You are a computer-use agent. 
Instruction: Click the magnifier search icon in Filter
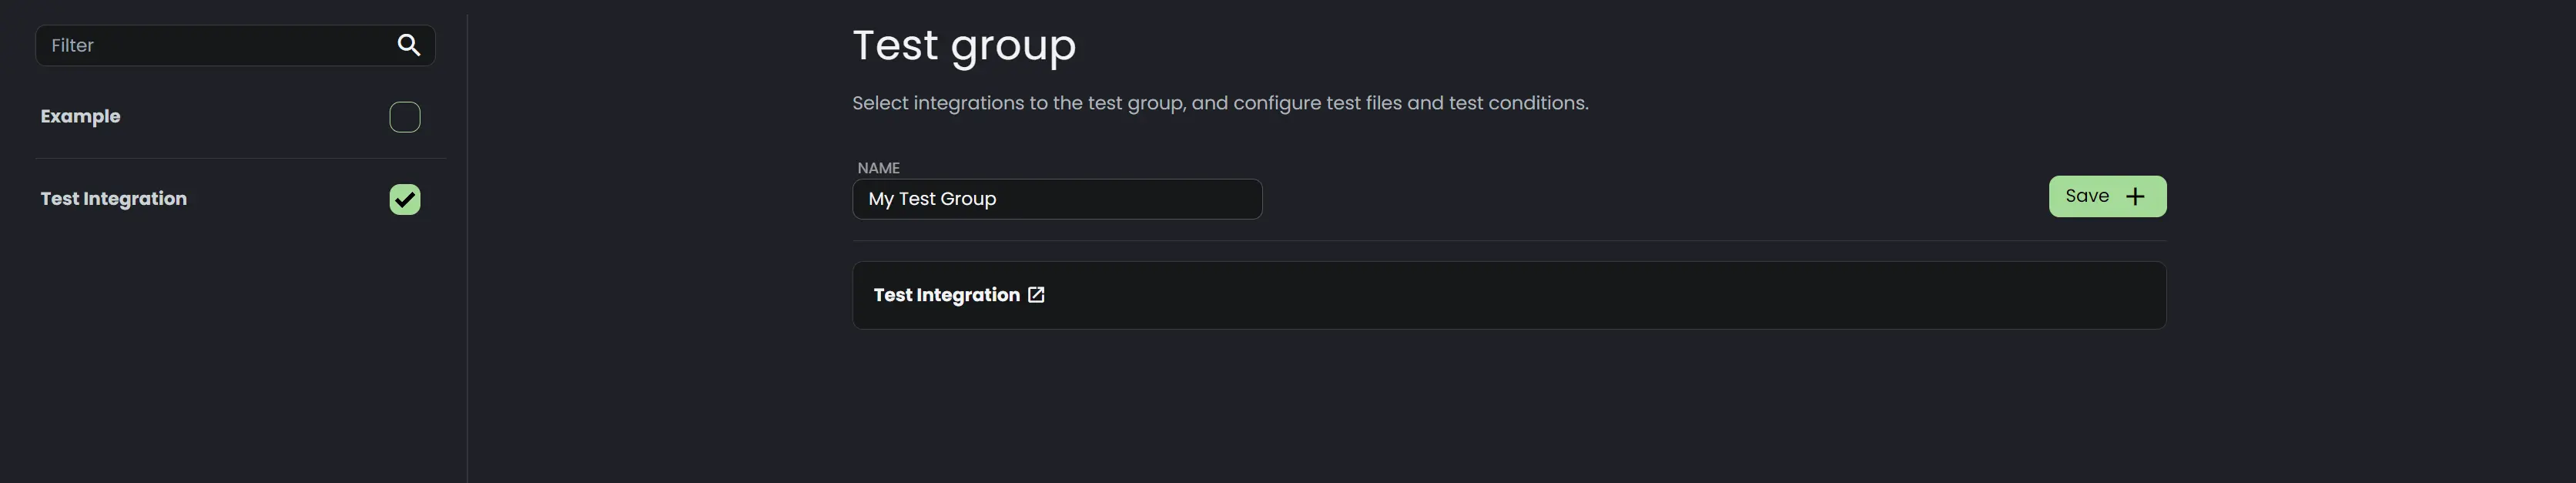coord(408,45)
